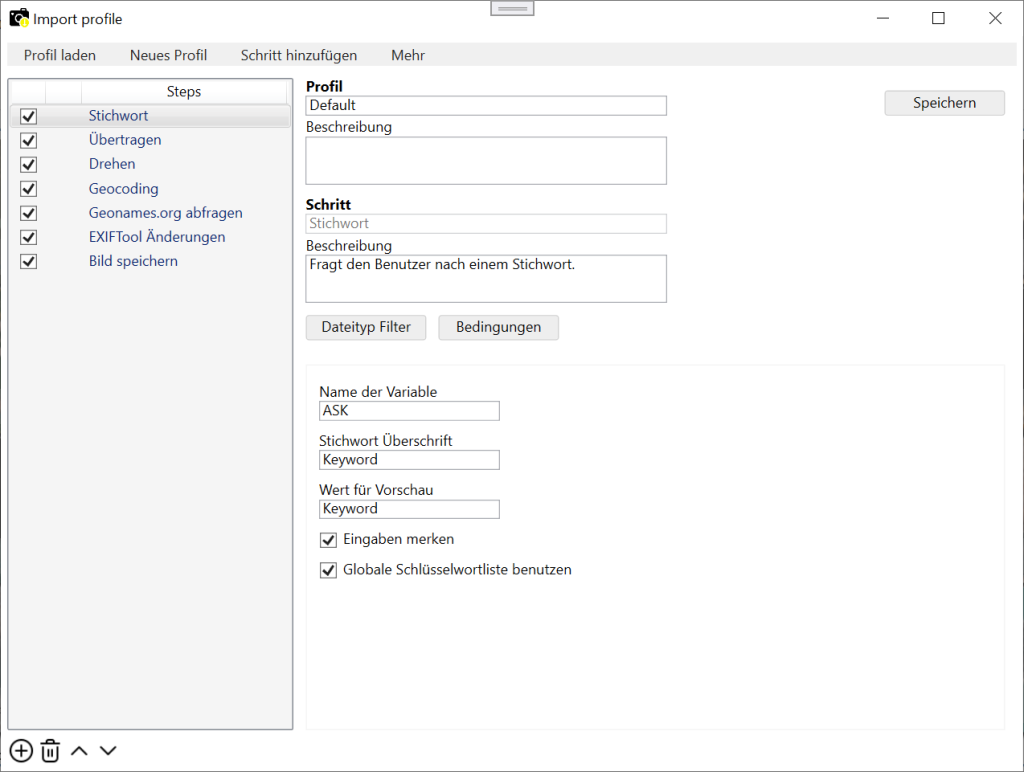Move the selected step down with arrow icon
The height and width of the screenshot is (772, 1024).
(x=108, y=750)
